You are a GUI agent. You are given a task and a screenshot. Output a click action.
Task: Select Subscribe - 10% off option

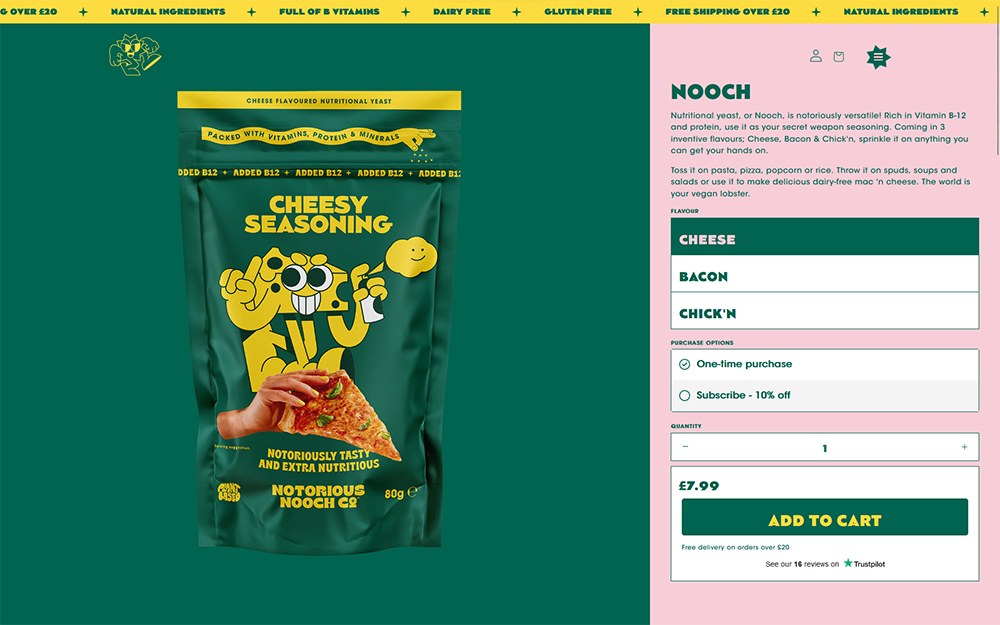[825, 395]
